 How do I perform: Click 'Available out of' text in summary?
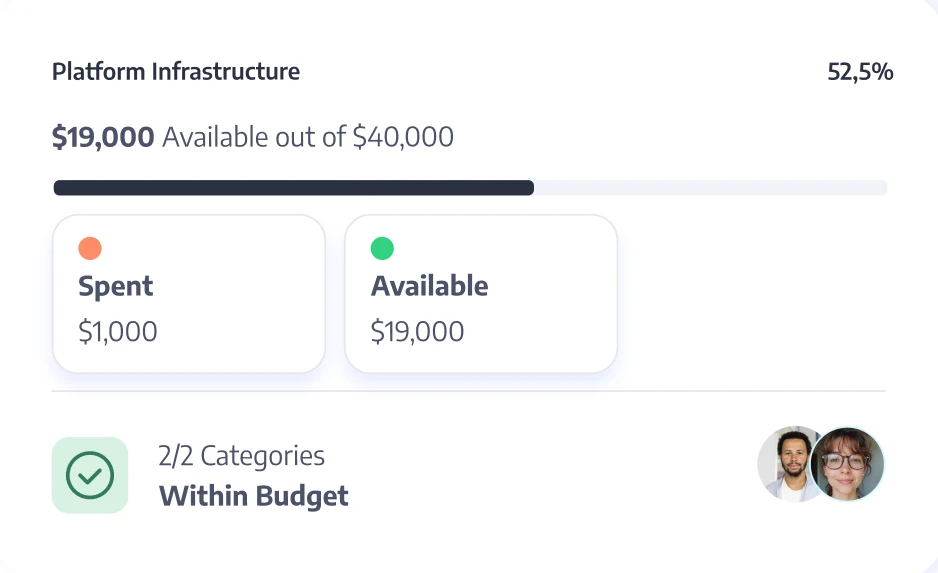point(254,137)
